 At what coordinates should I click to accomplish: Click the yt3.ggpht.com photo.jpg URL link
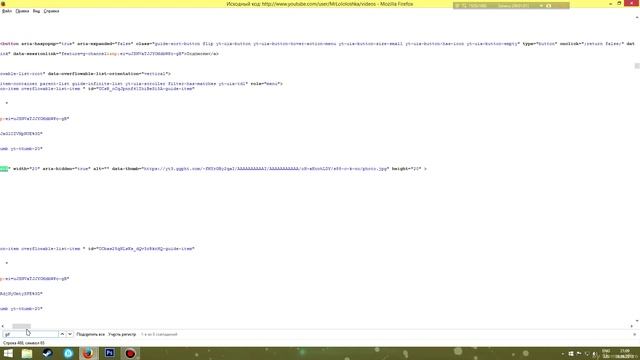pos(265,169)
